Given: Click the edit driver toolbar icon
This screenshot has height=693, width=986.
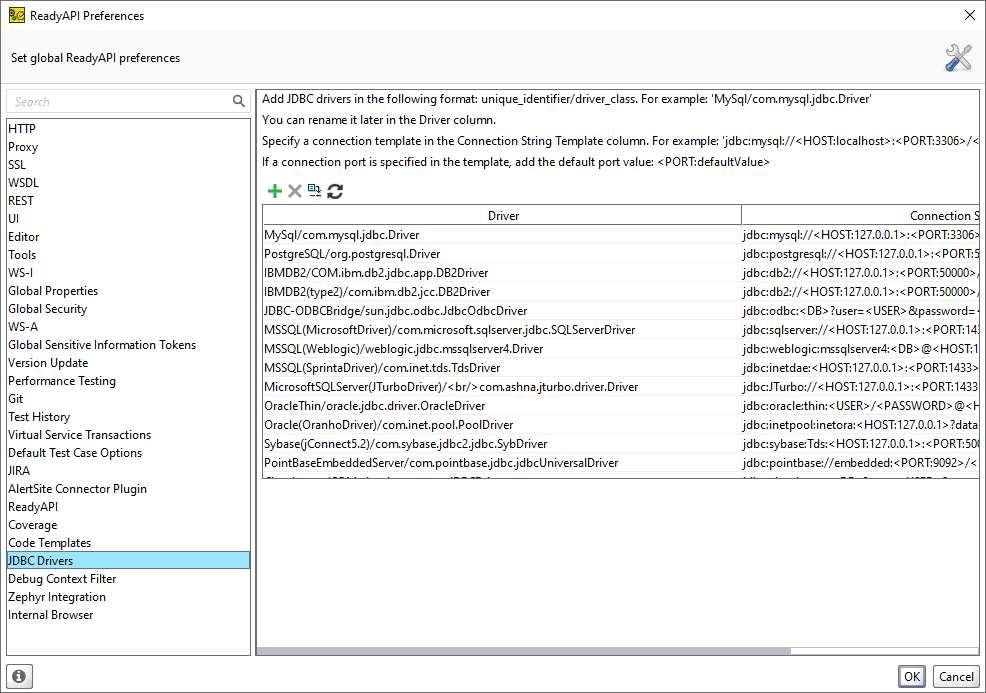Looking at the screenshot, I should (314, 191).
